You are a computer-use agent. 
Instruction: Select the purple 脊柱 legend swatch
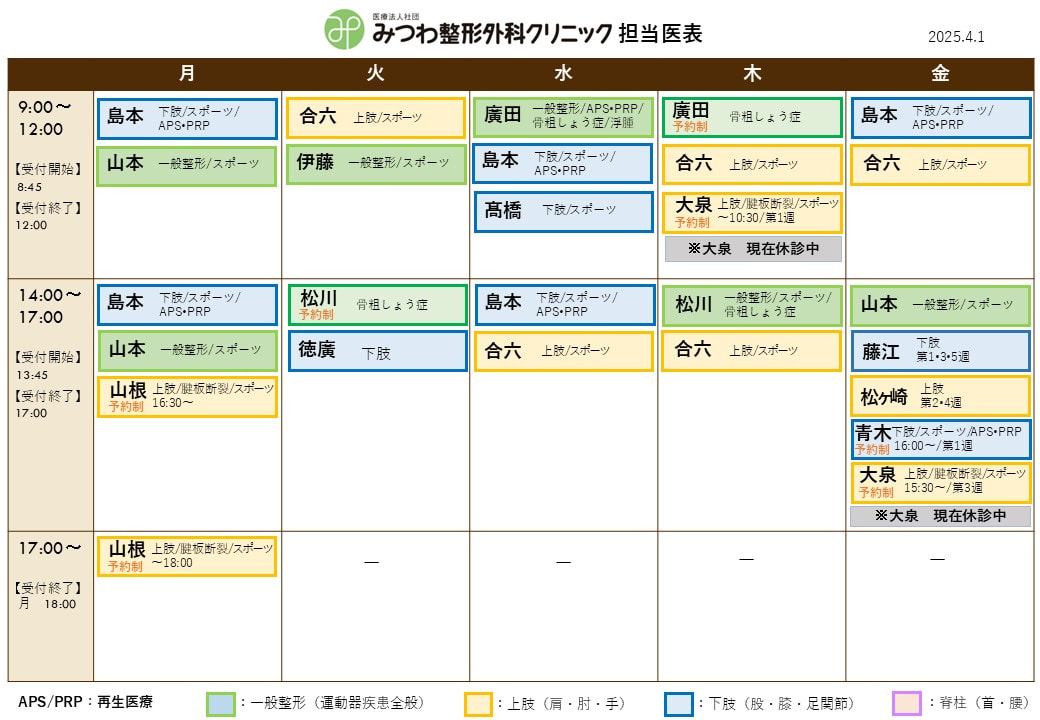pyautogui.click(x=906, y=704)
